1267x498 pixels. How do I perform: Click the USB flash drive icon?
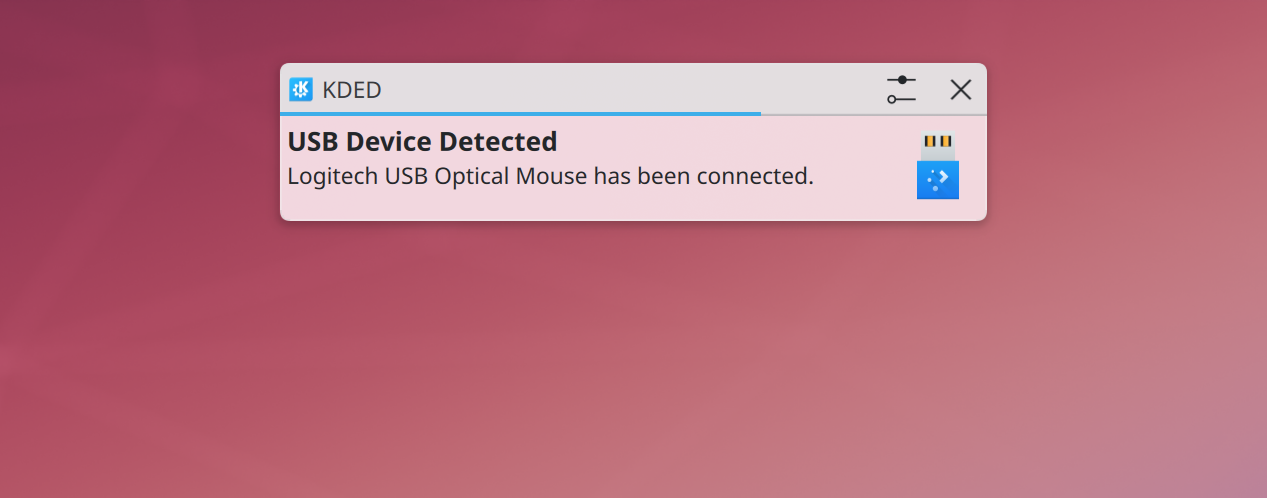click(x=938, y=165)
